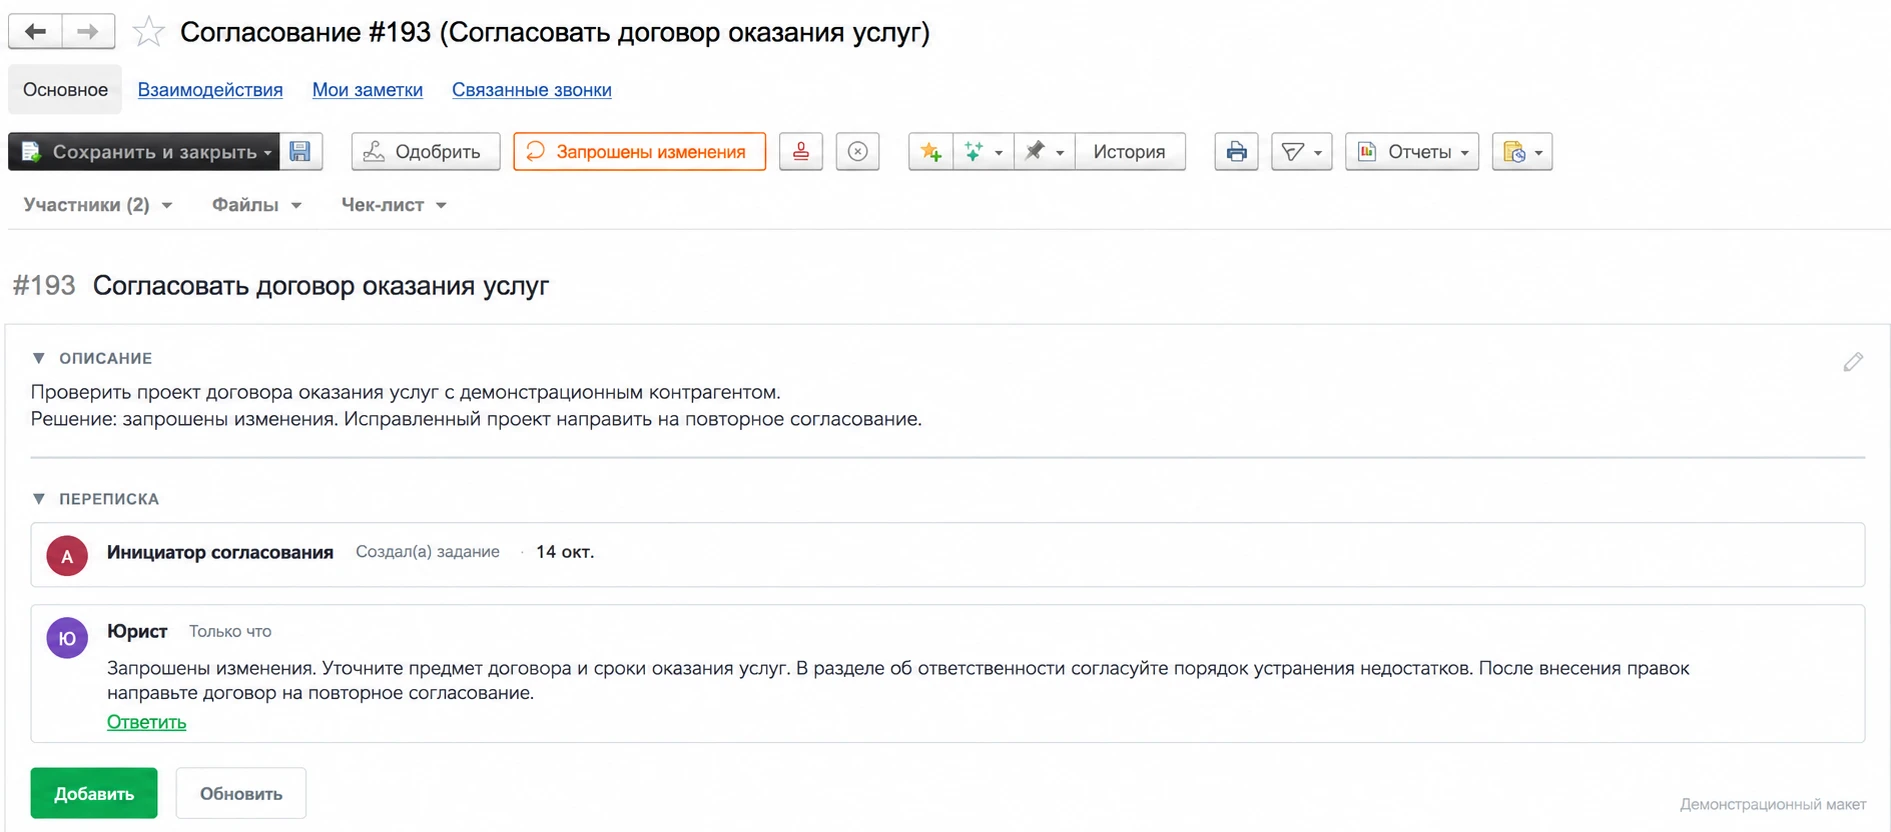Image resolution: width=1891 pixels, height=832 pixels.
Task: Collapse the 'ОПИСАНИЕ' section
Action: click(x=39, y=358)
